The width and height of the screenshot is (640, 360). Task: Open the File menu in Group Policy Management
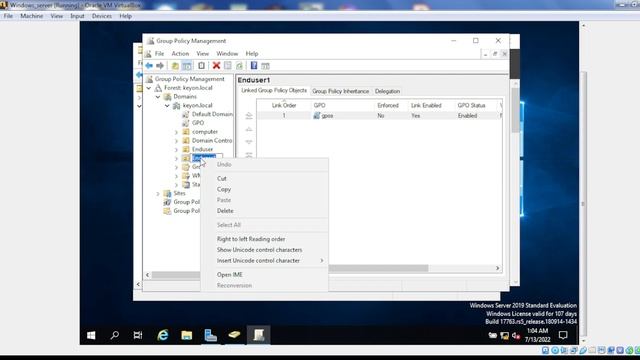159,53
